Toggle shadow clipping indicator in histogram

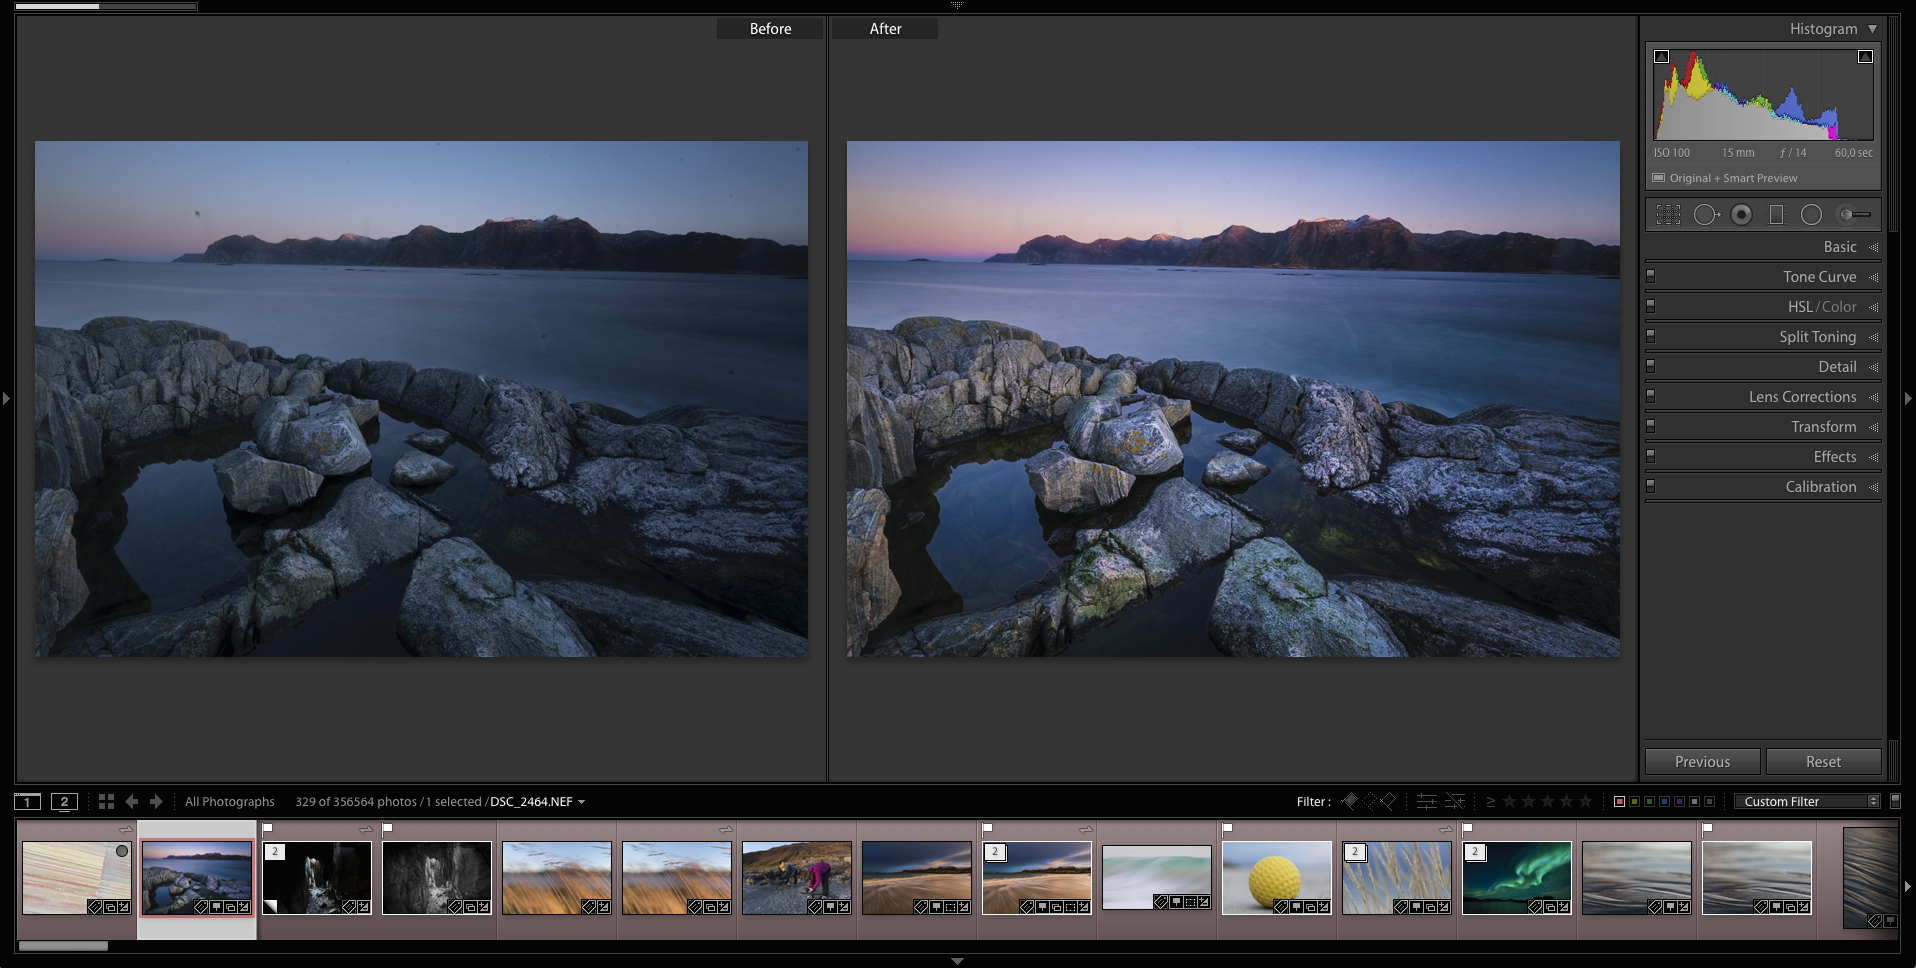(1662, 57)
